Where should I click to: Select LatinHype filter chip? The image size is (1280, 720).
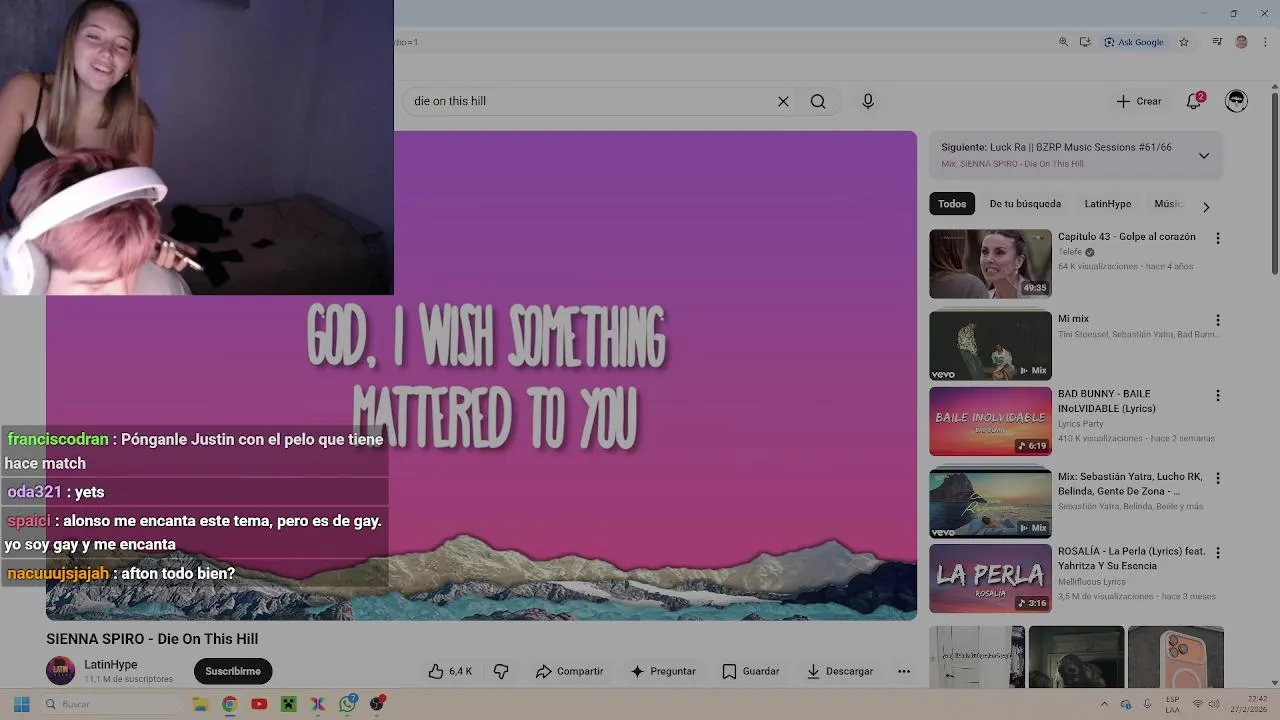tap(1108, 204)
